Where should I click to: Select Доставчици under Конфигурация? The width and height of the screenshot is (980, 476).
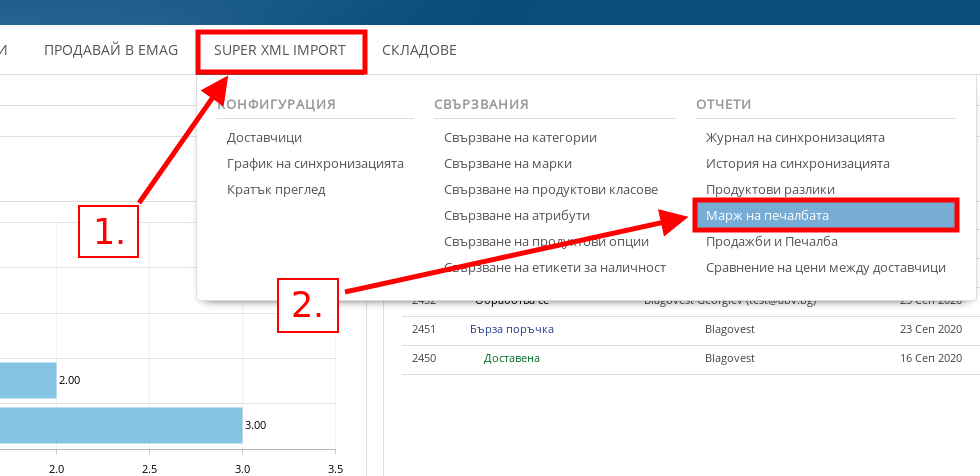pyautogui.click(x=264, y=138)
